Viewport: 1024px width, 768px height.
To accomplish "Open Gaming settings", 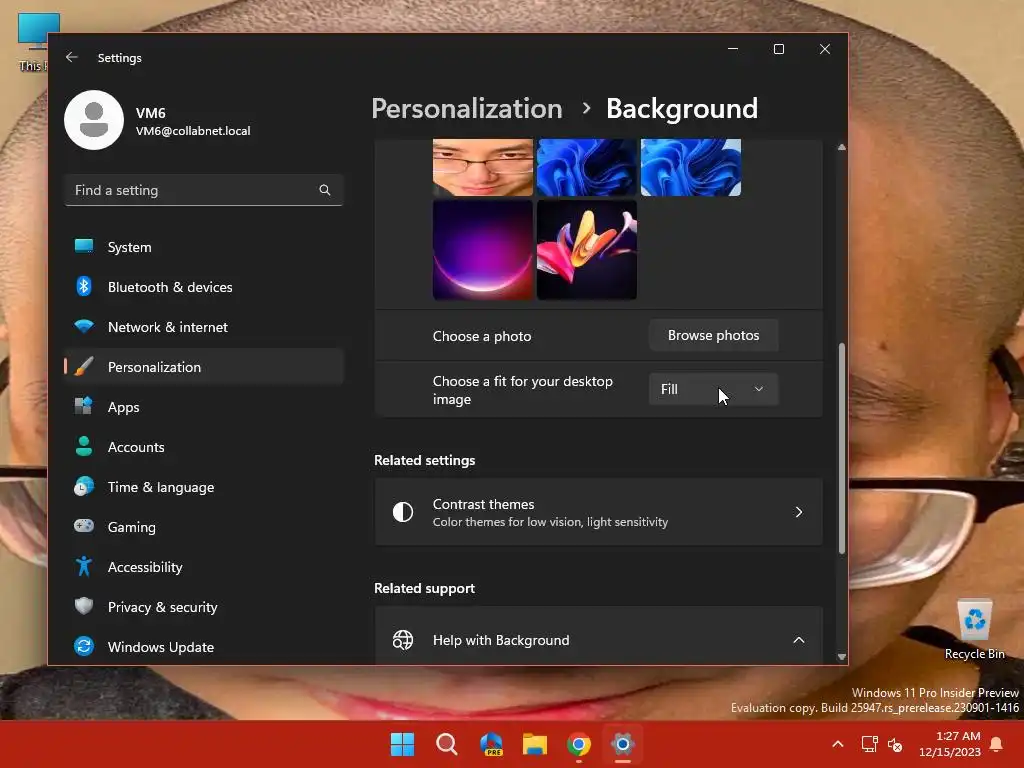I will (x=204, y=526).
